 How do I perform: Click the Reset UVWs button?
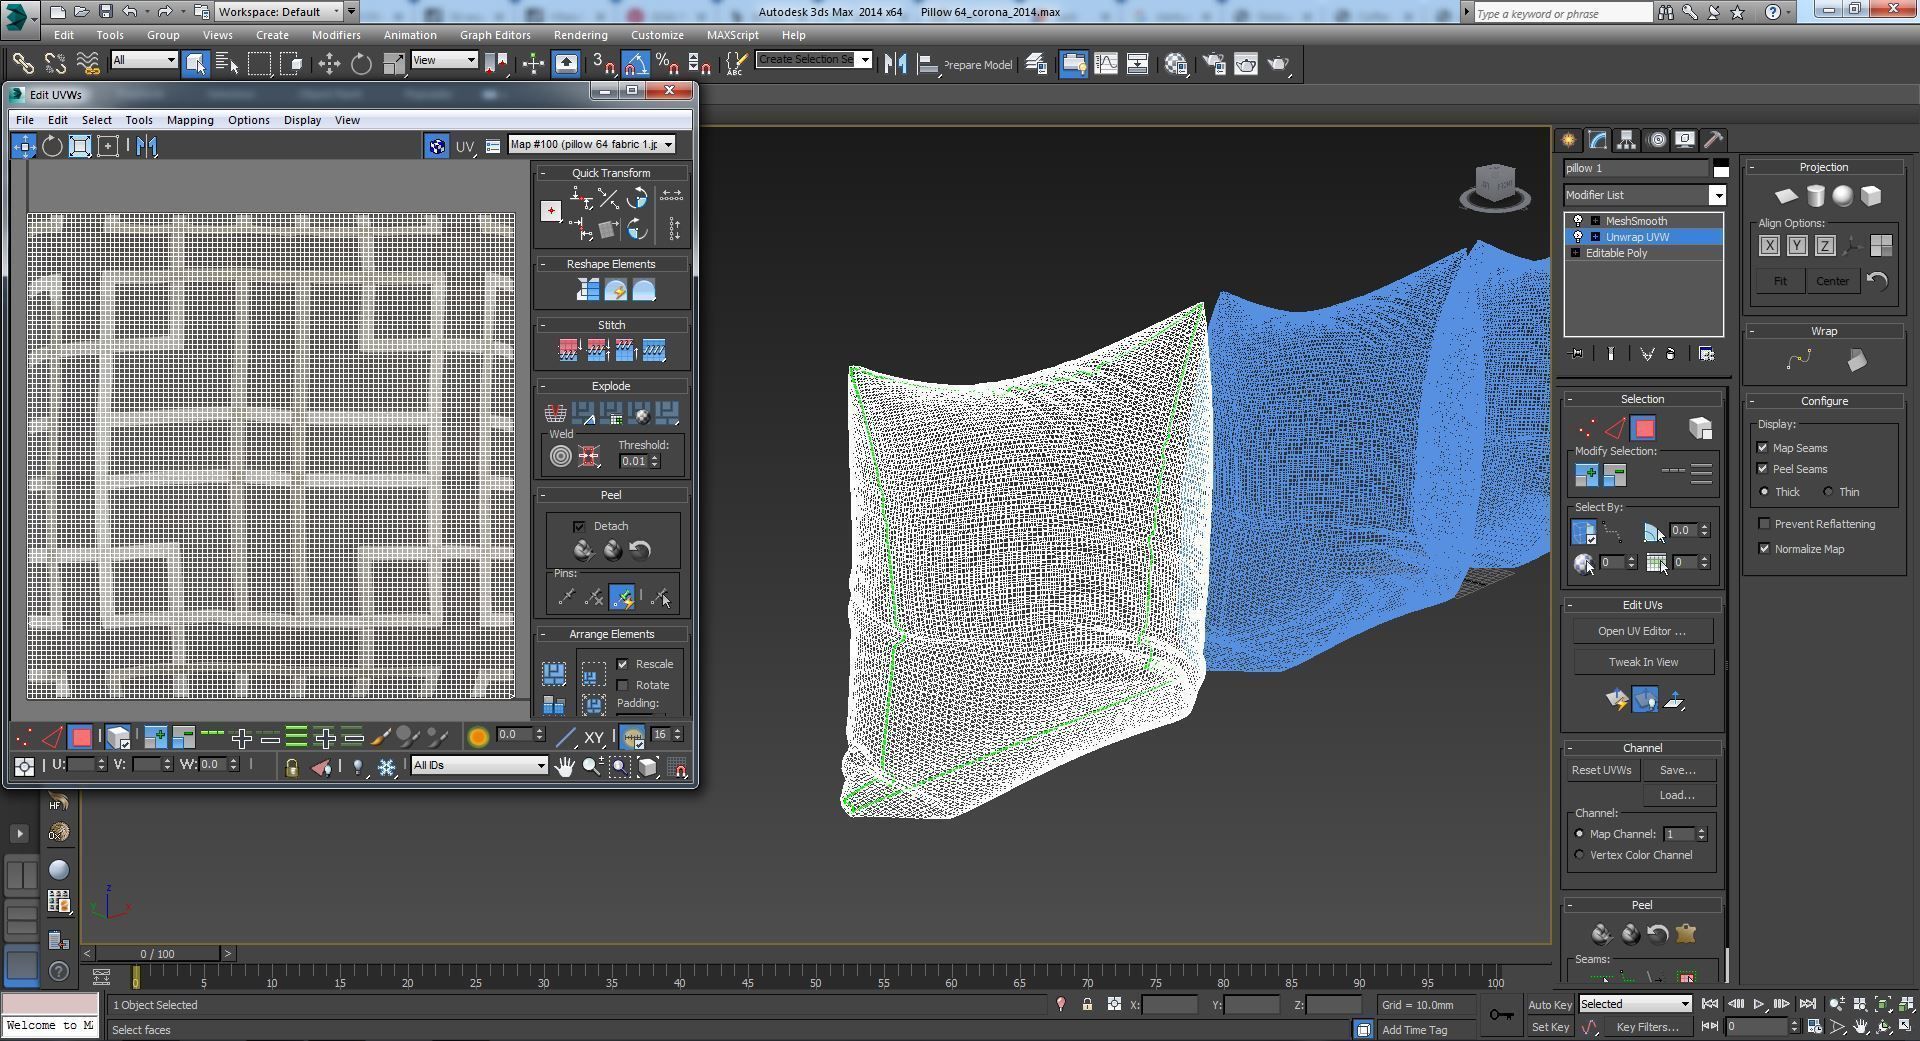pyautogui.click(x=1601, y=770)
